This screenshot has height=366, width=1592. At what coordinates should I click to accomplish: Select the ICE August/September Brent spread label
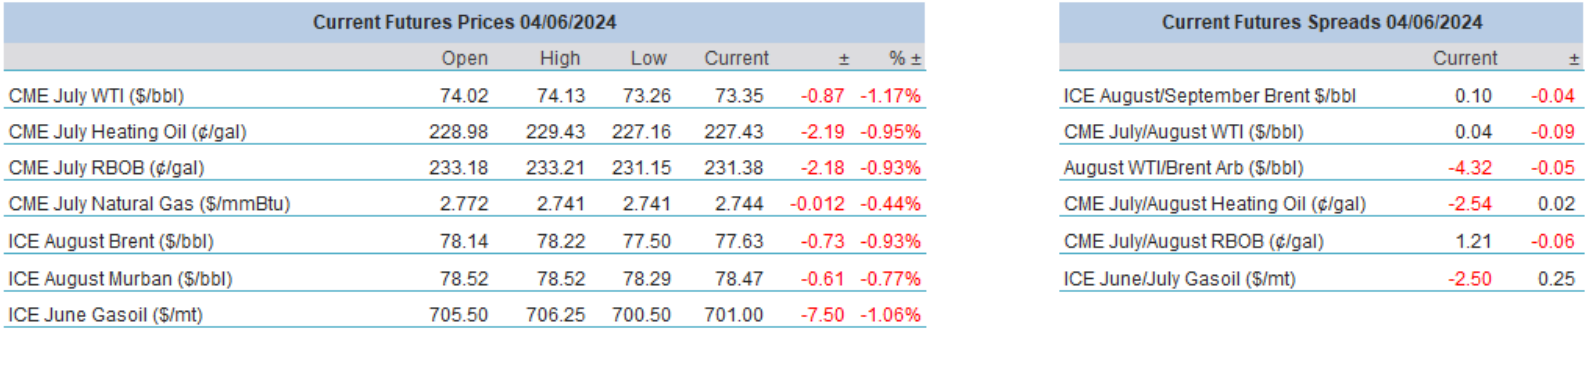(1209, 96)
